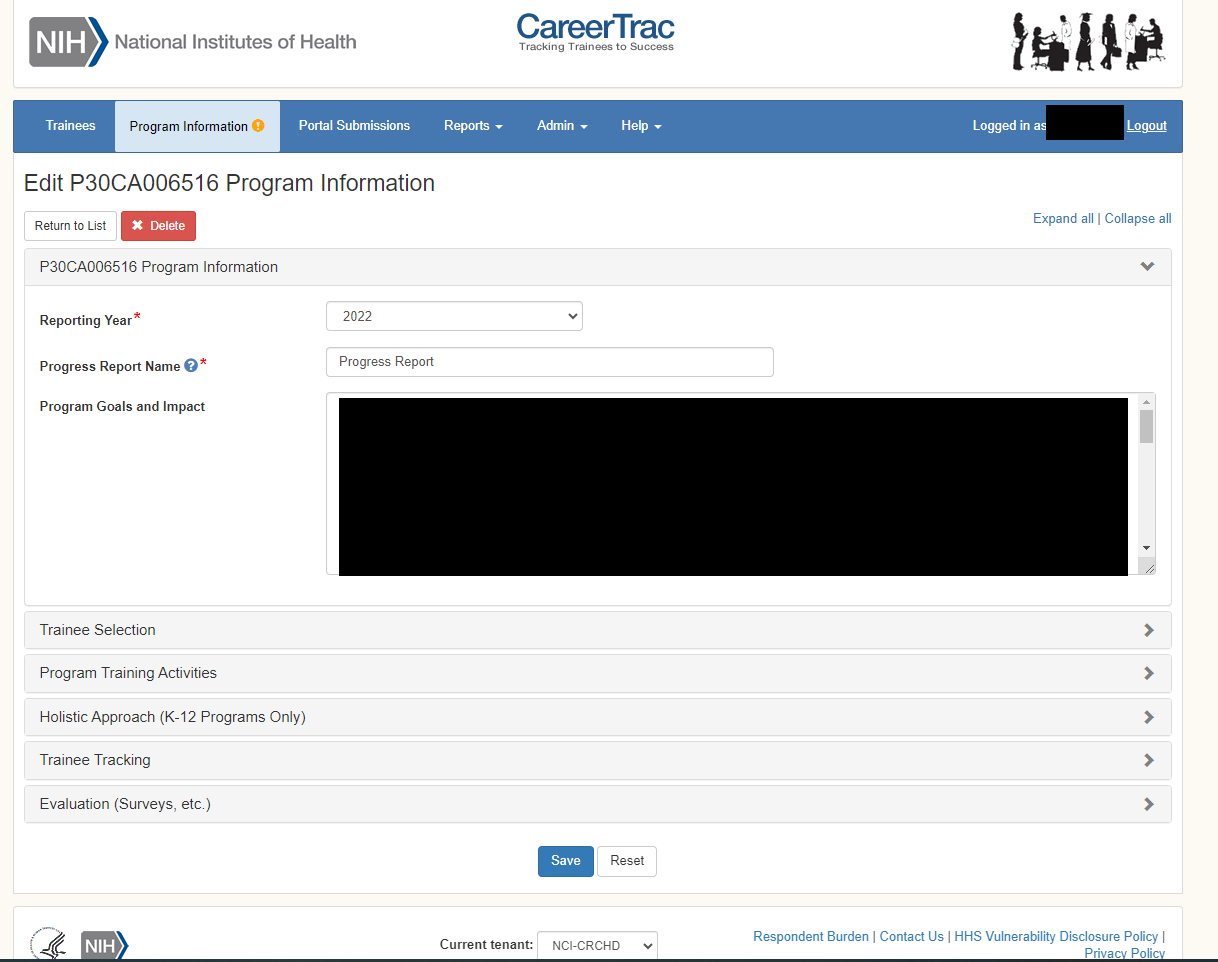Open Contact Us link
Viewport: 1218px width, 962px height.
[x=912, y=937]
